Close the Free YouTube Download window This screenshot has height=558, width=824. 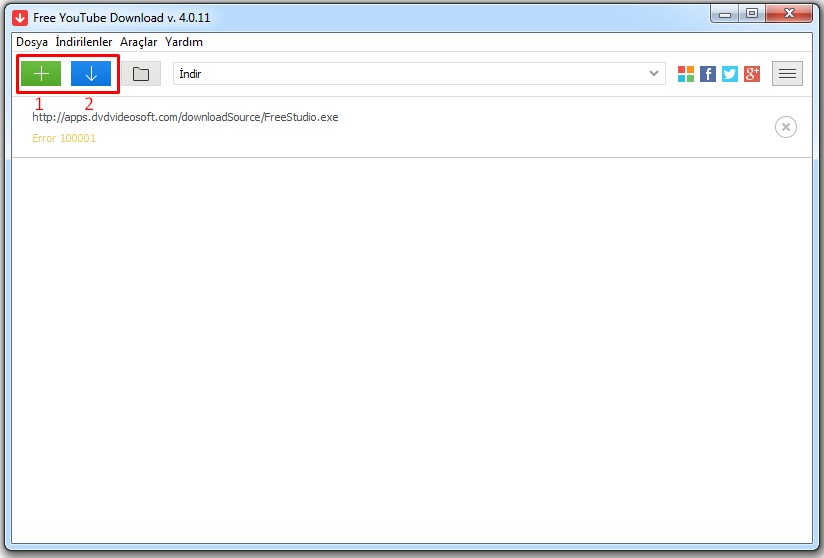pyautogui.click(x=789, y=13)
